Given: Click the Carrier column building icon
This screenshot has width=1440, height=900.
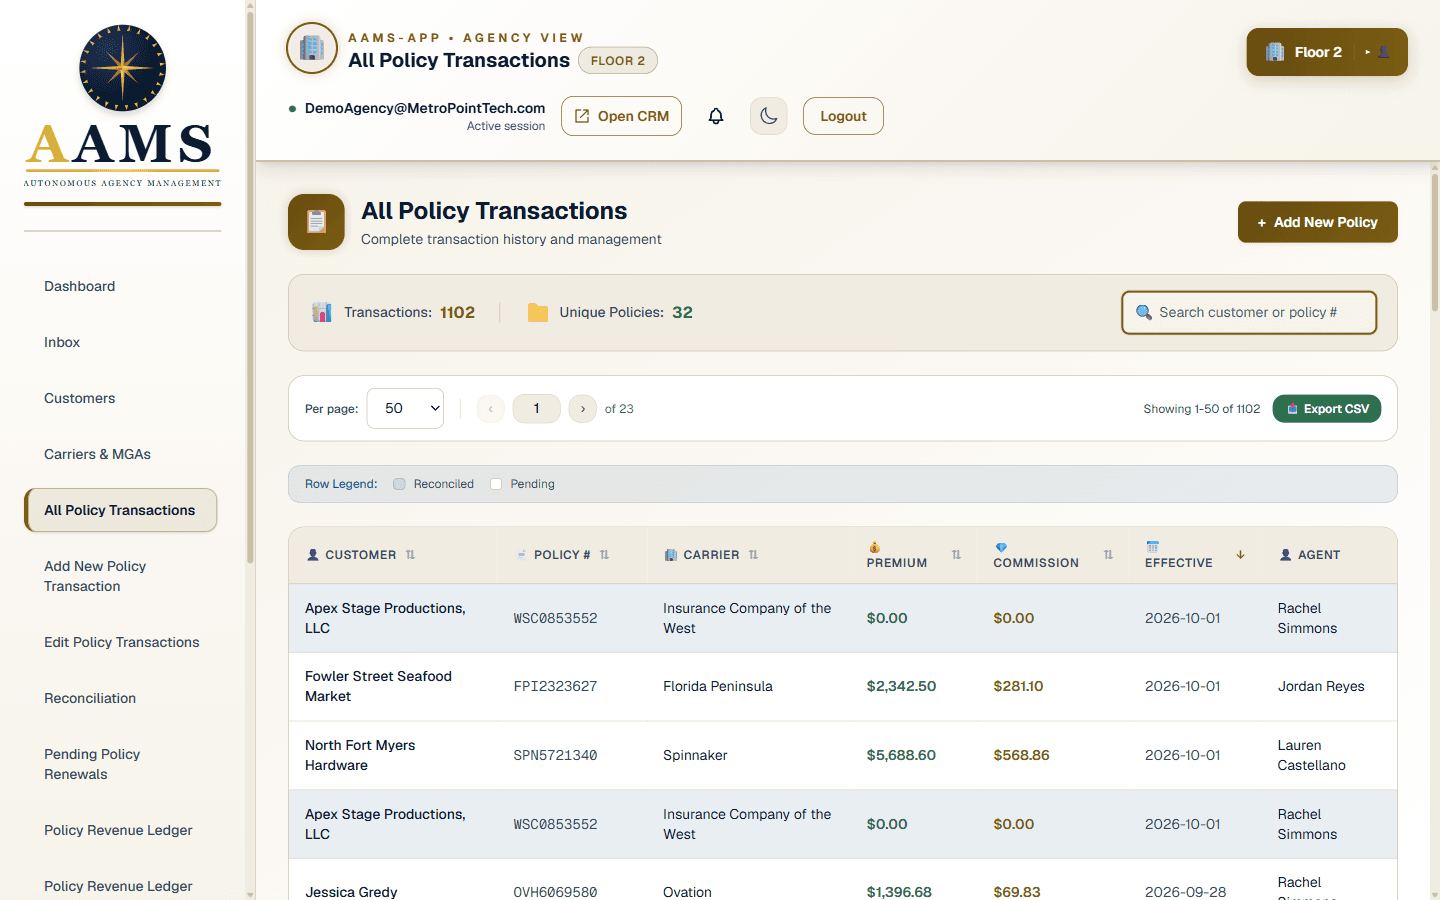Looking at the screenshot, I should pos(670,555).
